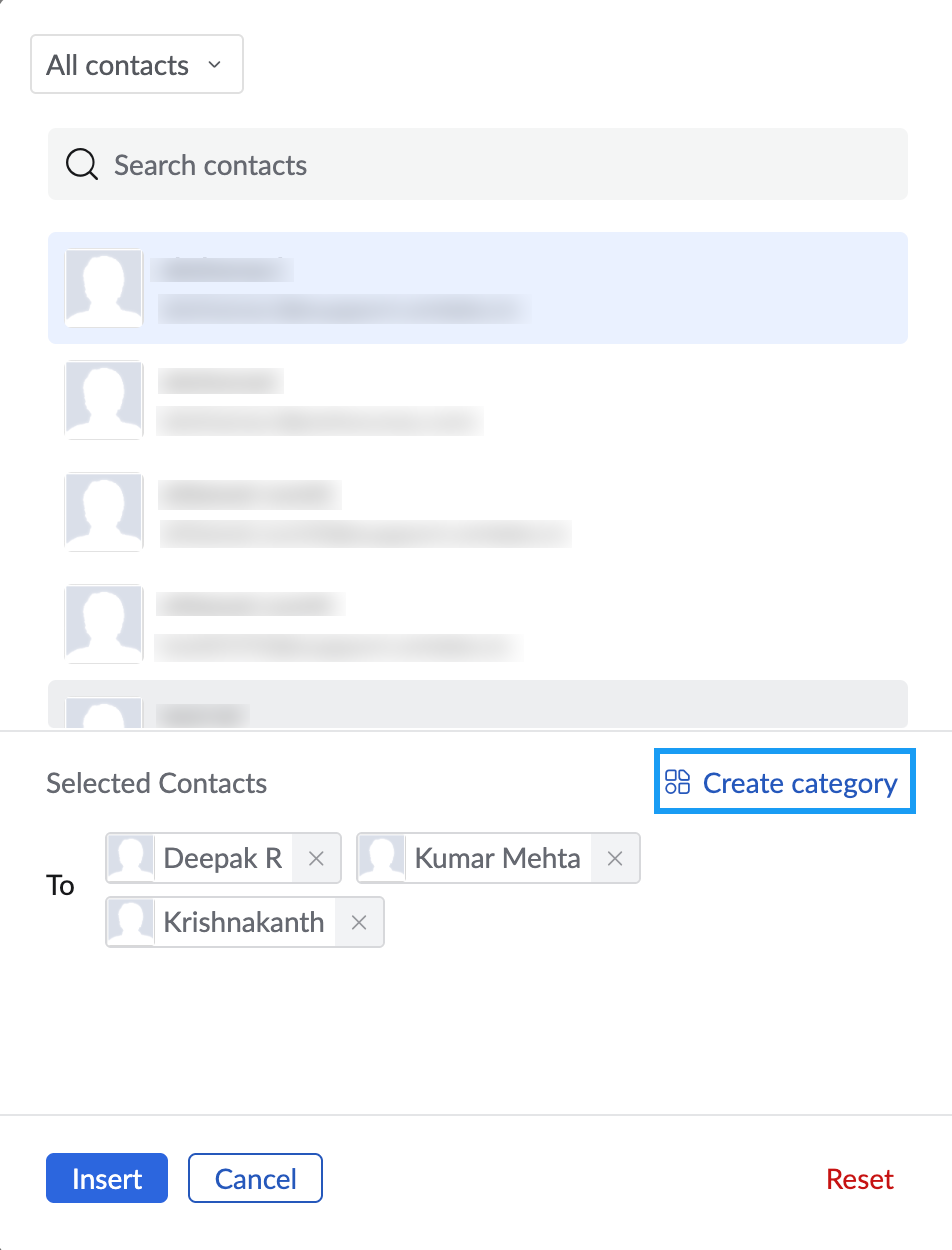Remove Kumar Mehta from selected contacts

pos(615,858)
